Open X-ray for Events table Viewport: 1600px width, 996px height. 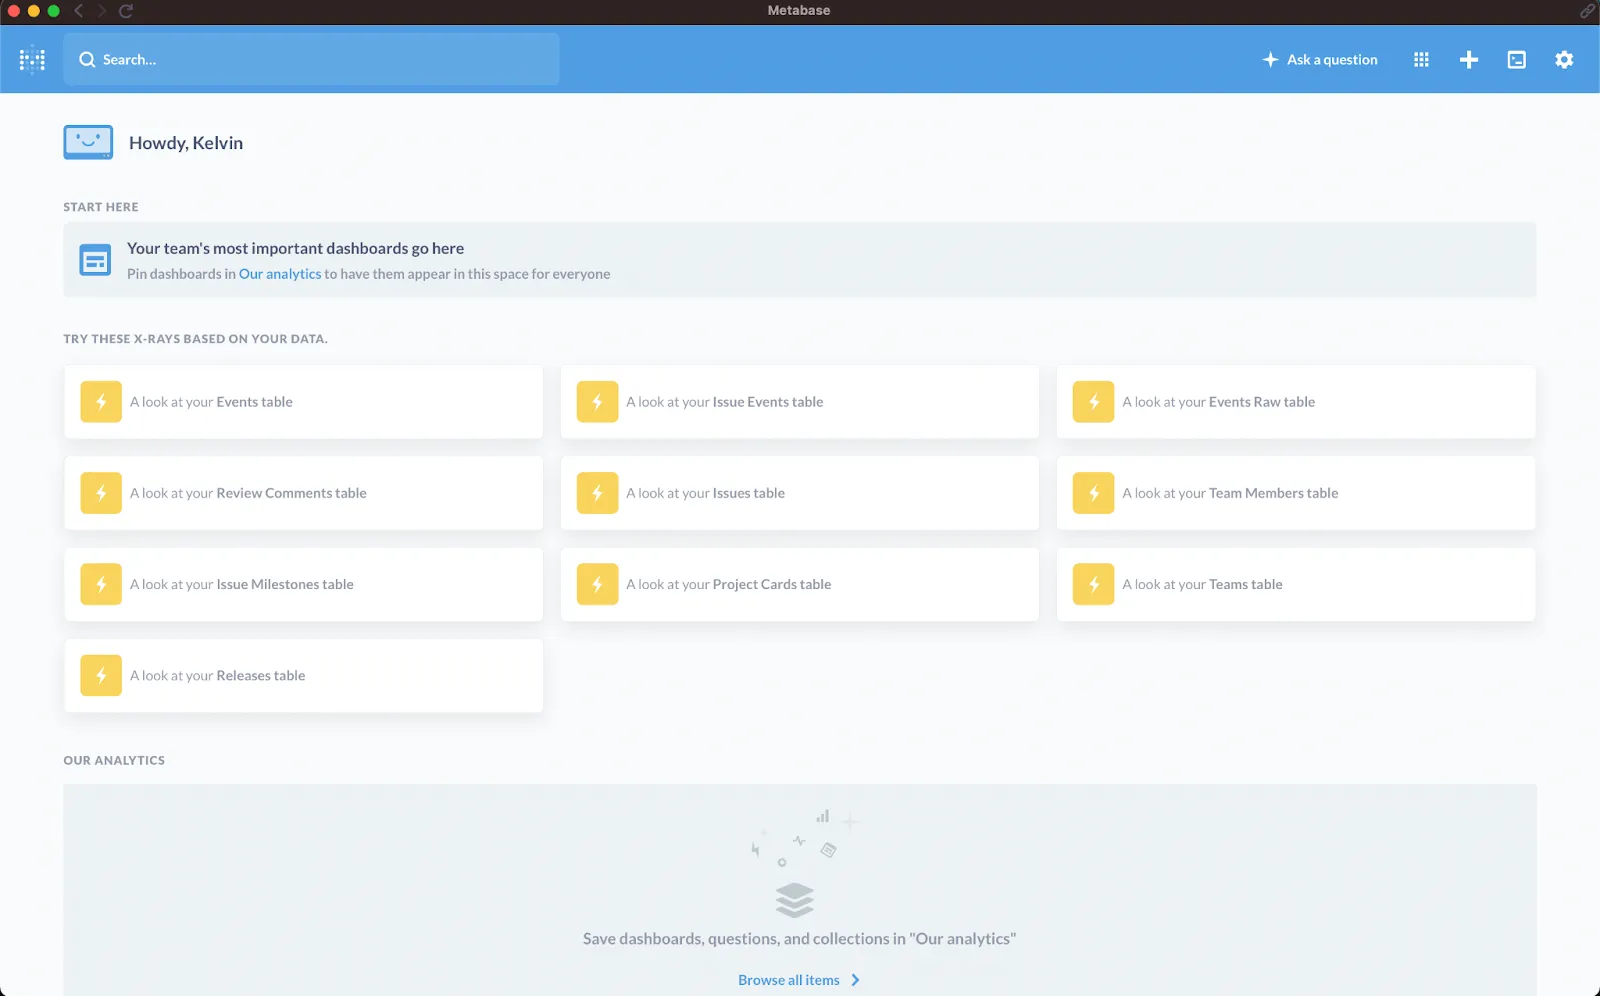(304, 402)
